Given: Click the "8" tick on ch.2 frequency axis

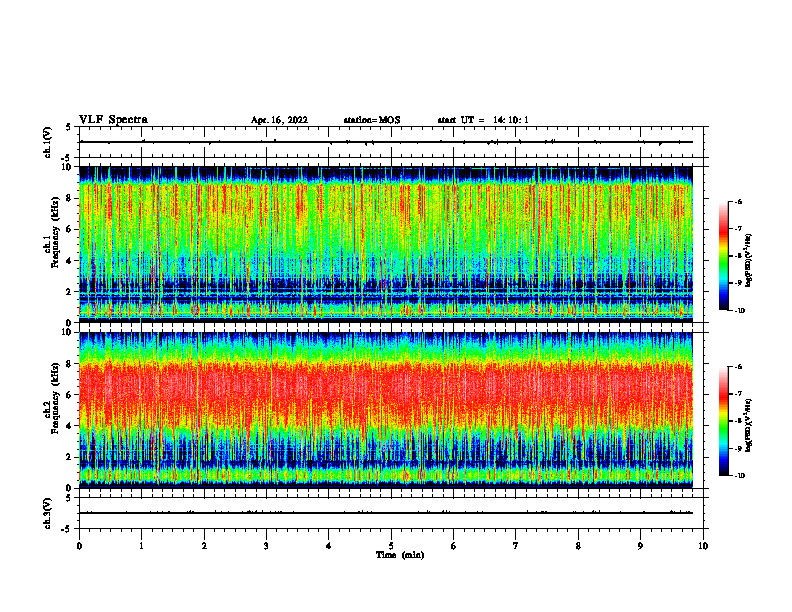Looking at the screenshot, I should pyautogui.click(x=70, y=364).
